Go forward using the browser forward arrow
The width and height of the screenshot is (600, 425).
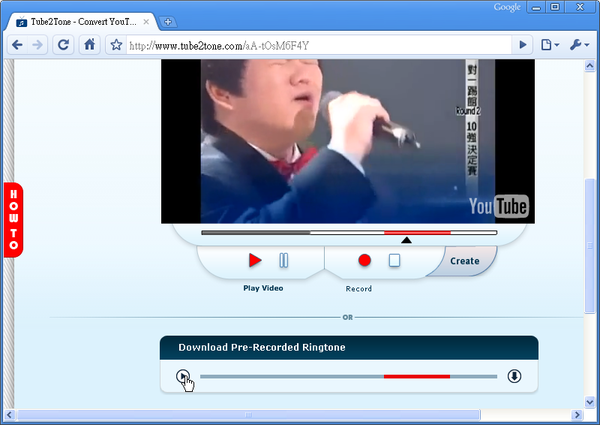point(38,45)
